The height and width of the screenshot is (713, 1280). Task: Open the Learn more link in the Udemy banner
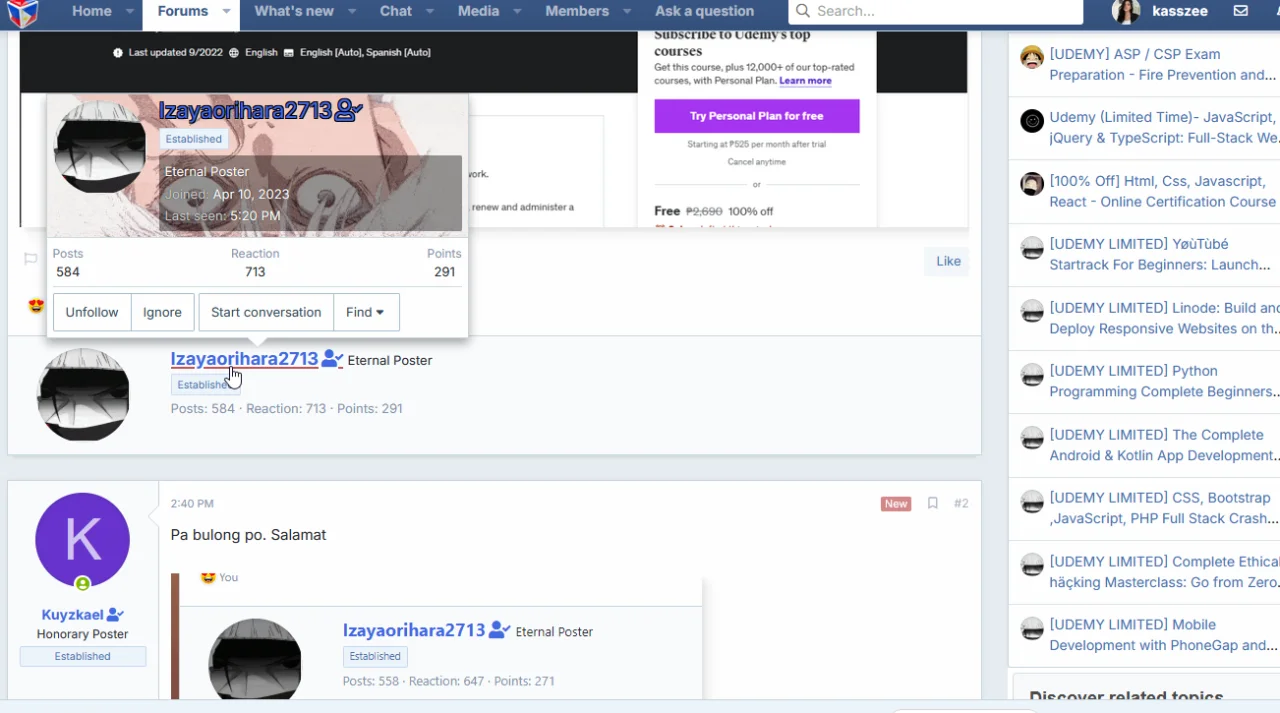tap(805, 81)
